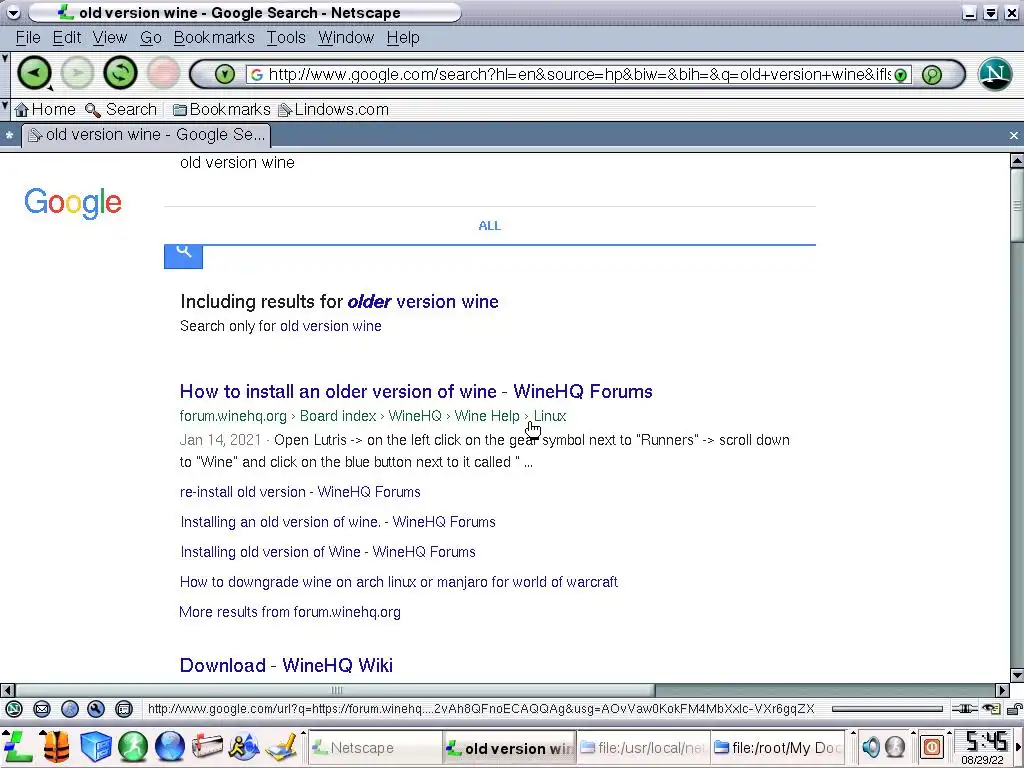Open the Window menu
This screenshot has width=1024, height=768.
tap(346, 38)
